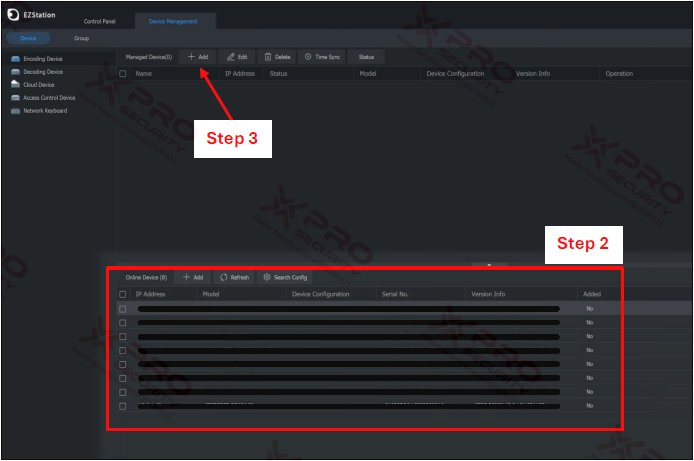Image resolution: width=694 pixels, height=461 pixels.
Task: Click the Status button in the toolbar
Action: (x=366, y=57)
